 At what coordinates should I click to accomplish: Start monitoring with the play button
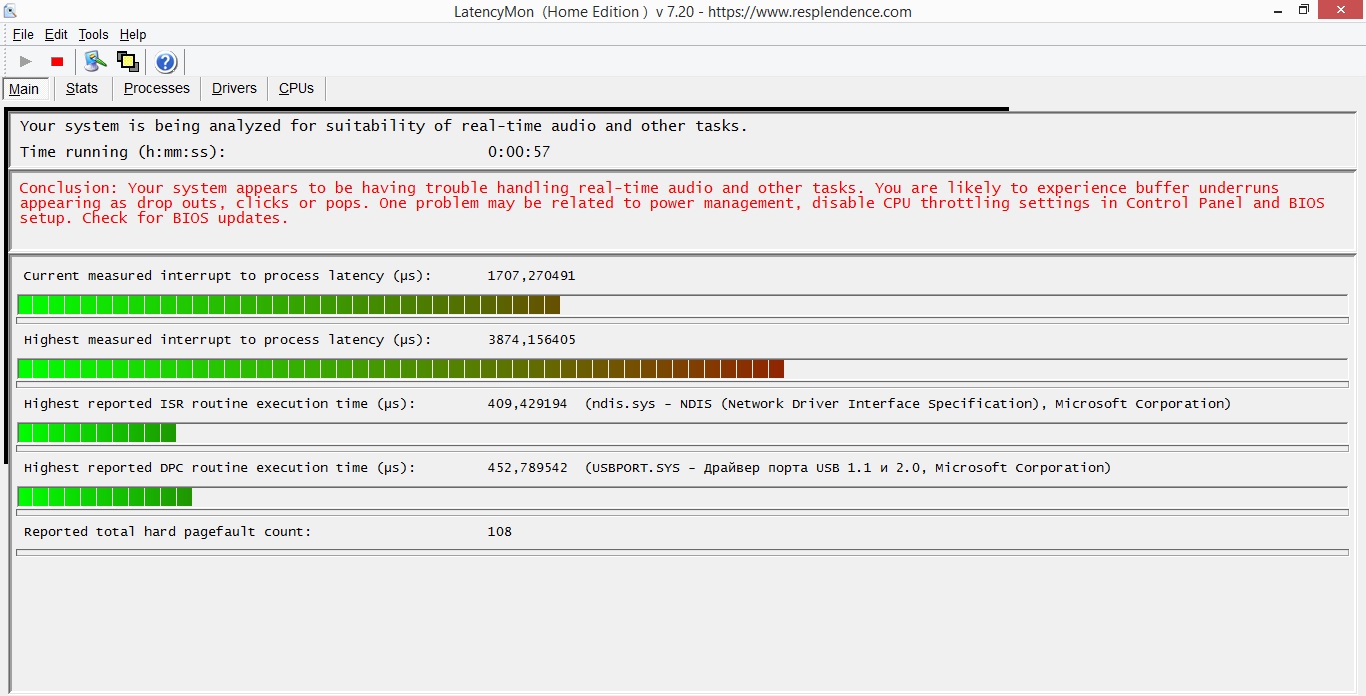[x=26, y=62]
